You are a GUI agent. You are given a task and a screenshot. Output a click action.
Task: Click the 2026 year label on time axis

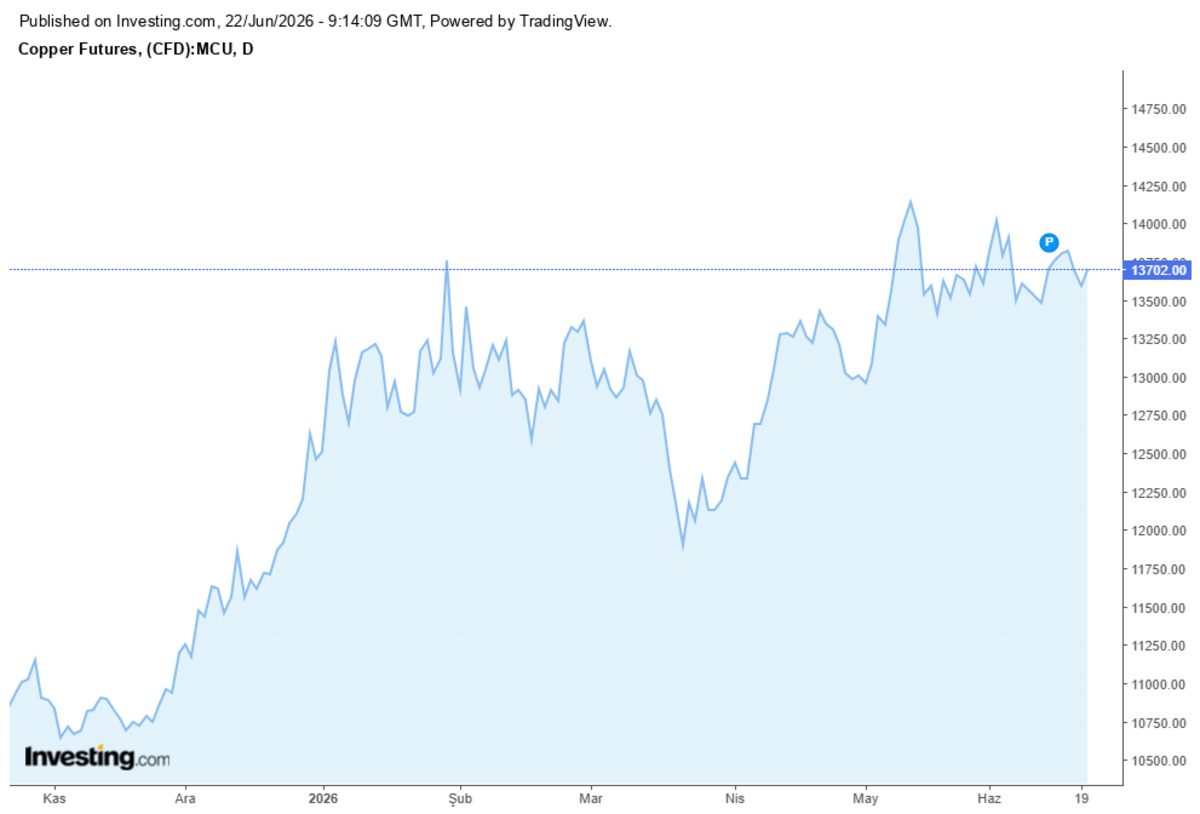(323, 799)
